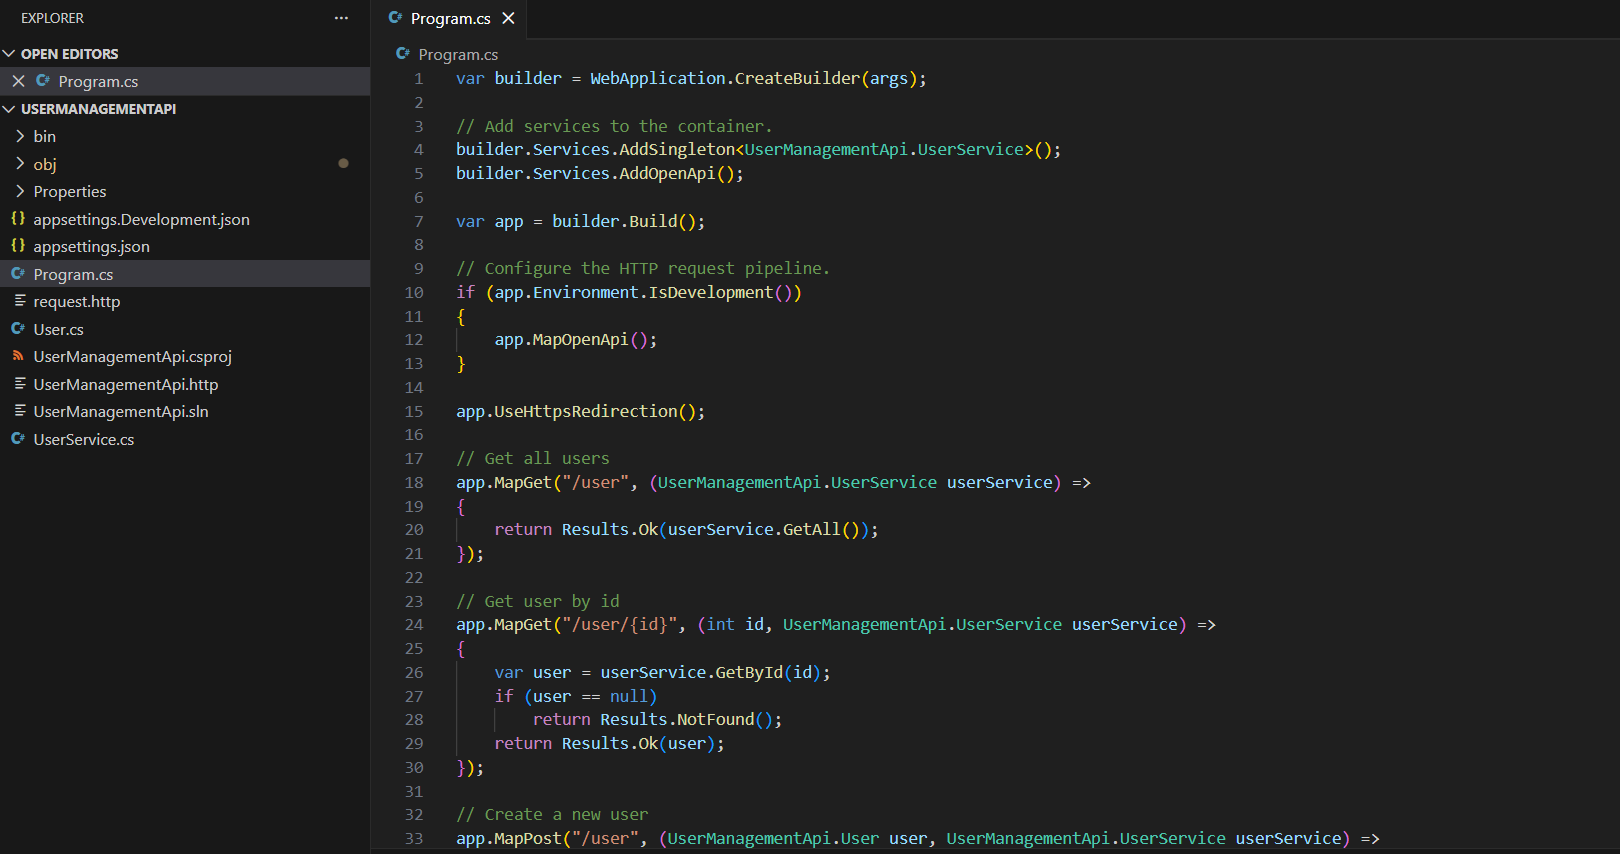
Task: Click the EXPLORER panel title
Action: [52, 18]
